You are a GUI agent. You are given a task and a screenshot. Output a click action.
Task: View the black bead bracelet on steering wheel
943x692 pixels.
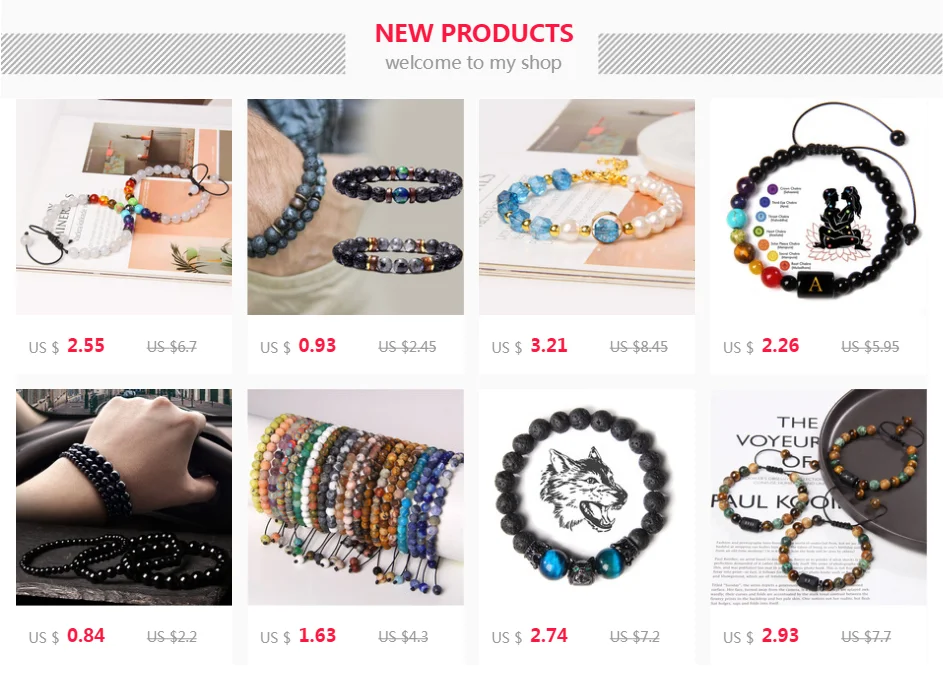click(124, 497)
